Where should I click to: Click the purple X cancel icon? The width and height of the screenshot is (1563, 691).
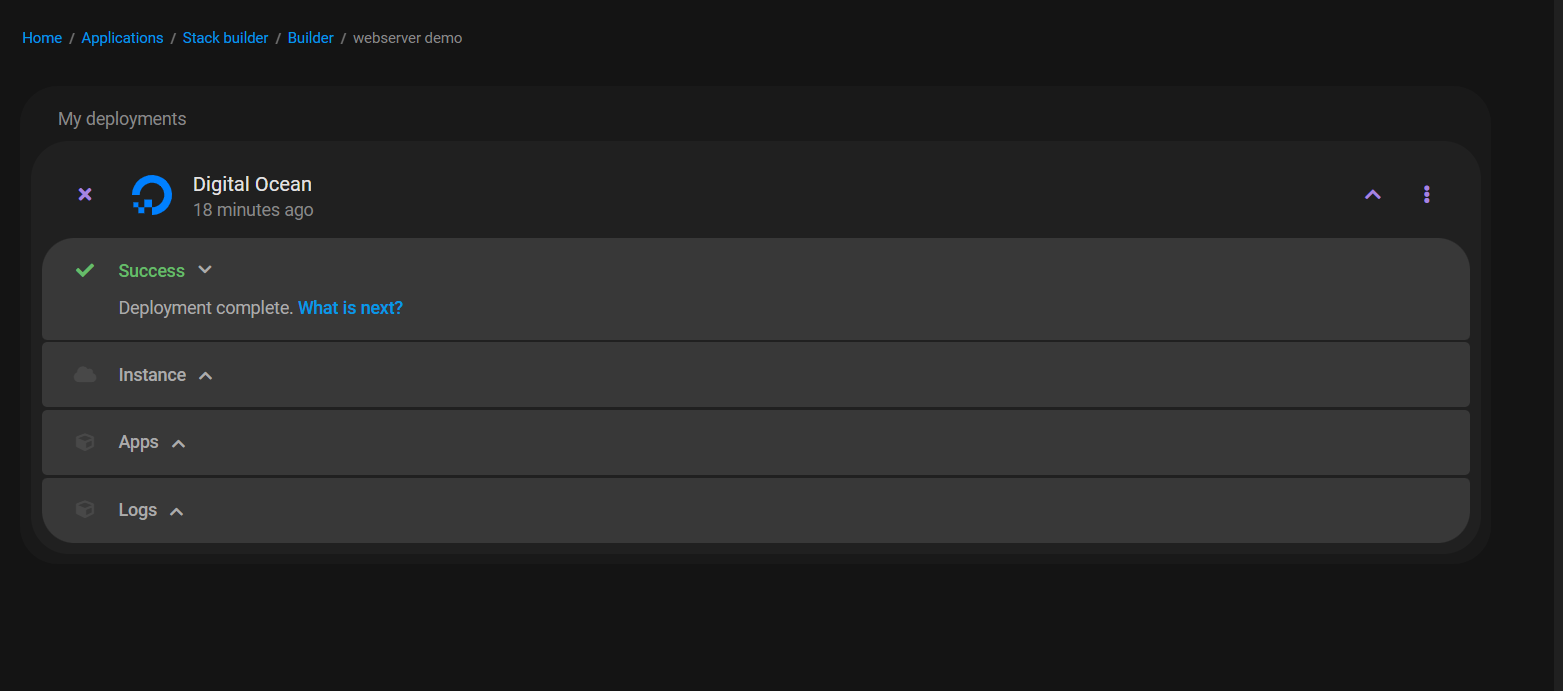(x=85, y=194)
